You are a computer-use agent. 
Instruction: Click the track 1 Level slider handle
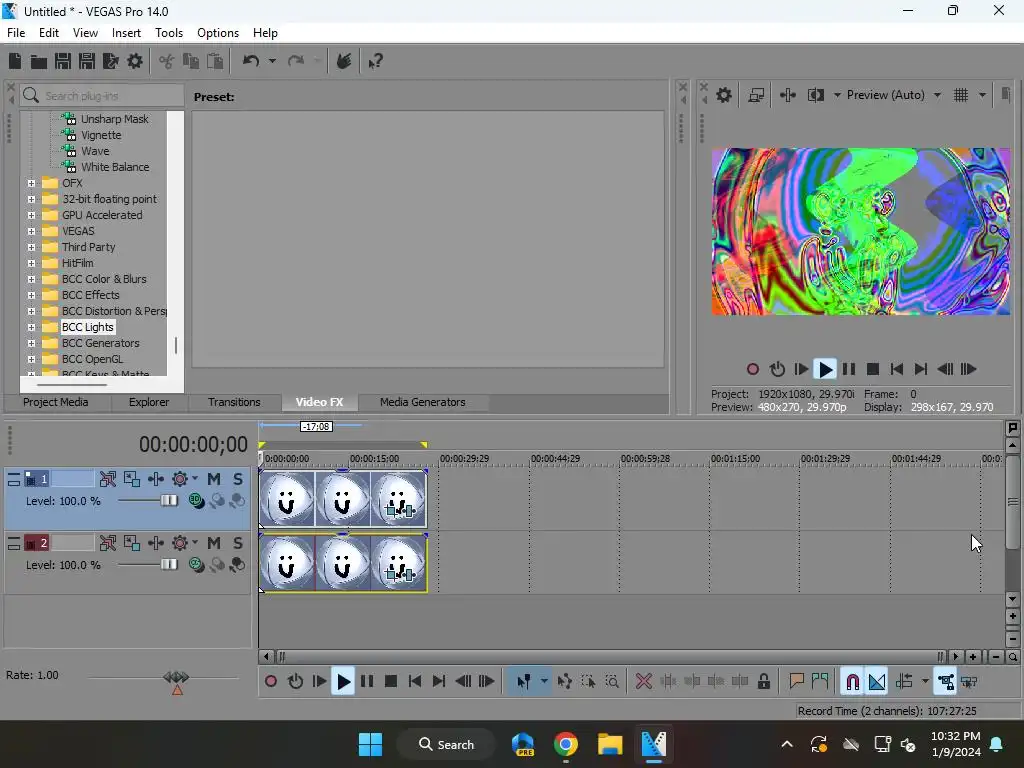[x=168, y=501]
